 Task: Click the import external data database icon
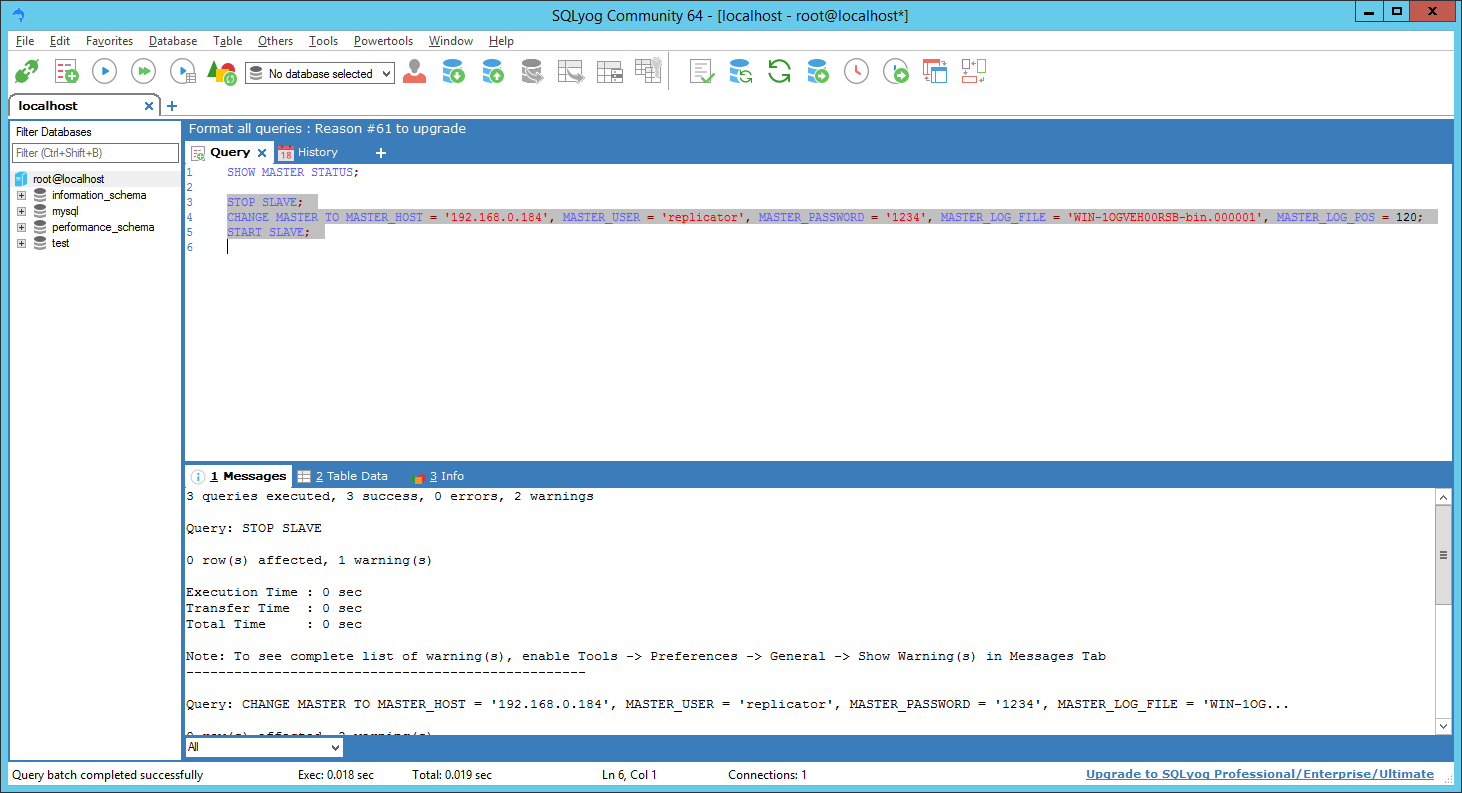tap(454, 72)
